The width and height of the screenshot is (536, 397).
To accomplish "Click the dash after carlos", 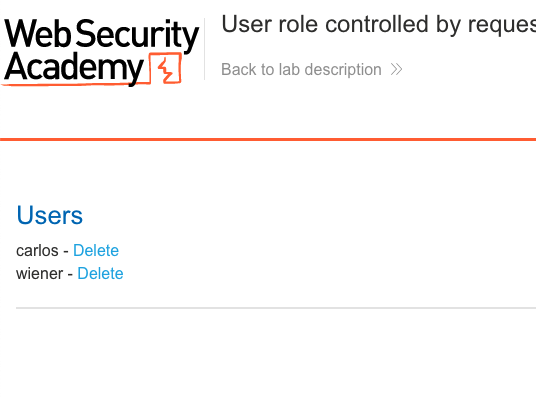I will point(66,251).
